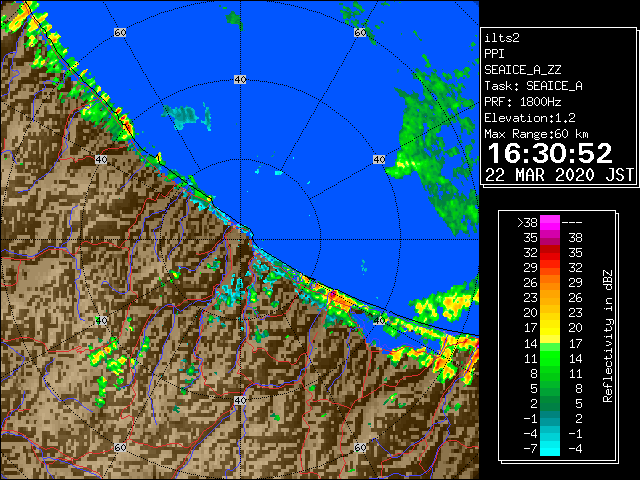Click the 'Max Range:60 km' line
640x480 pixels.
click(536, 134)
